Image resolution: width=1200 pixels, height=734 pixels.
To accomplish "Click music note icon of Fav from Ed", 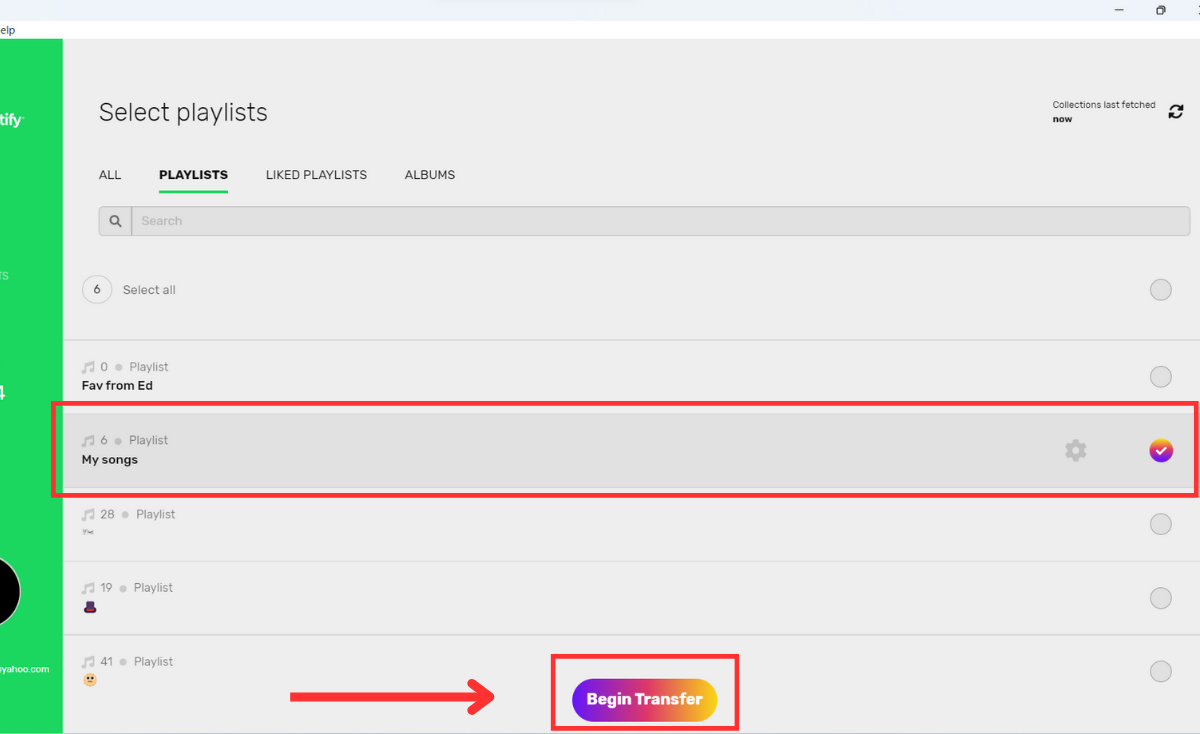I will pyautogui.click(x=88, y=367).
